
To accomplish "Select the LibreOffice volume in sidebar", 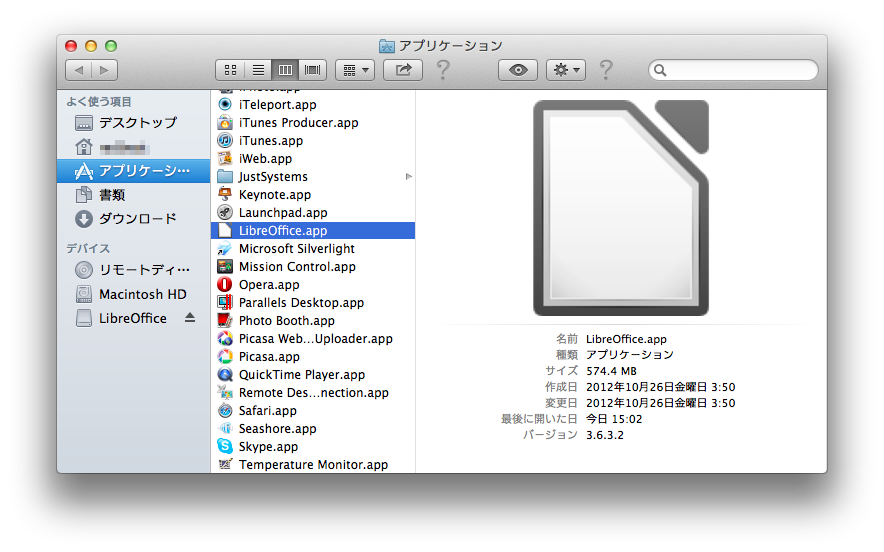I will pyautogui.click(x=134, y=318).
